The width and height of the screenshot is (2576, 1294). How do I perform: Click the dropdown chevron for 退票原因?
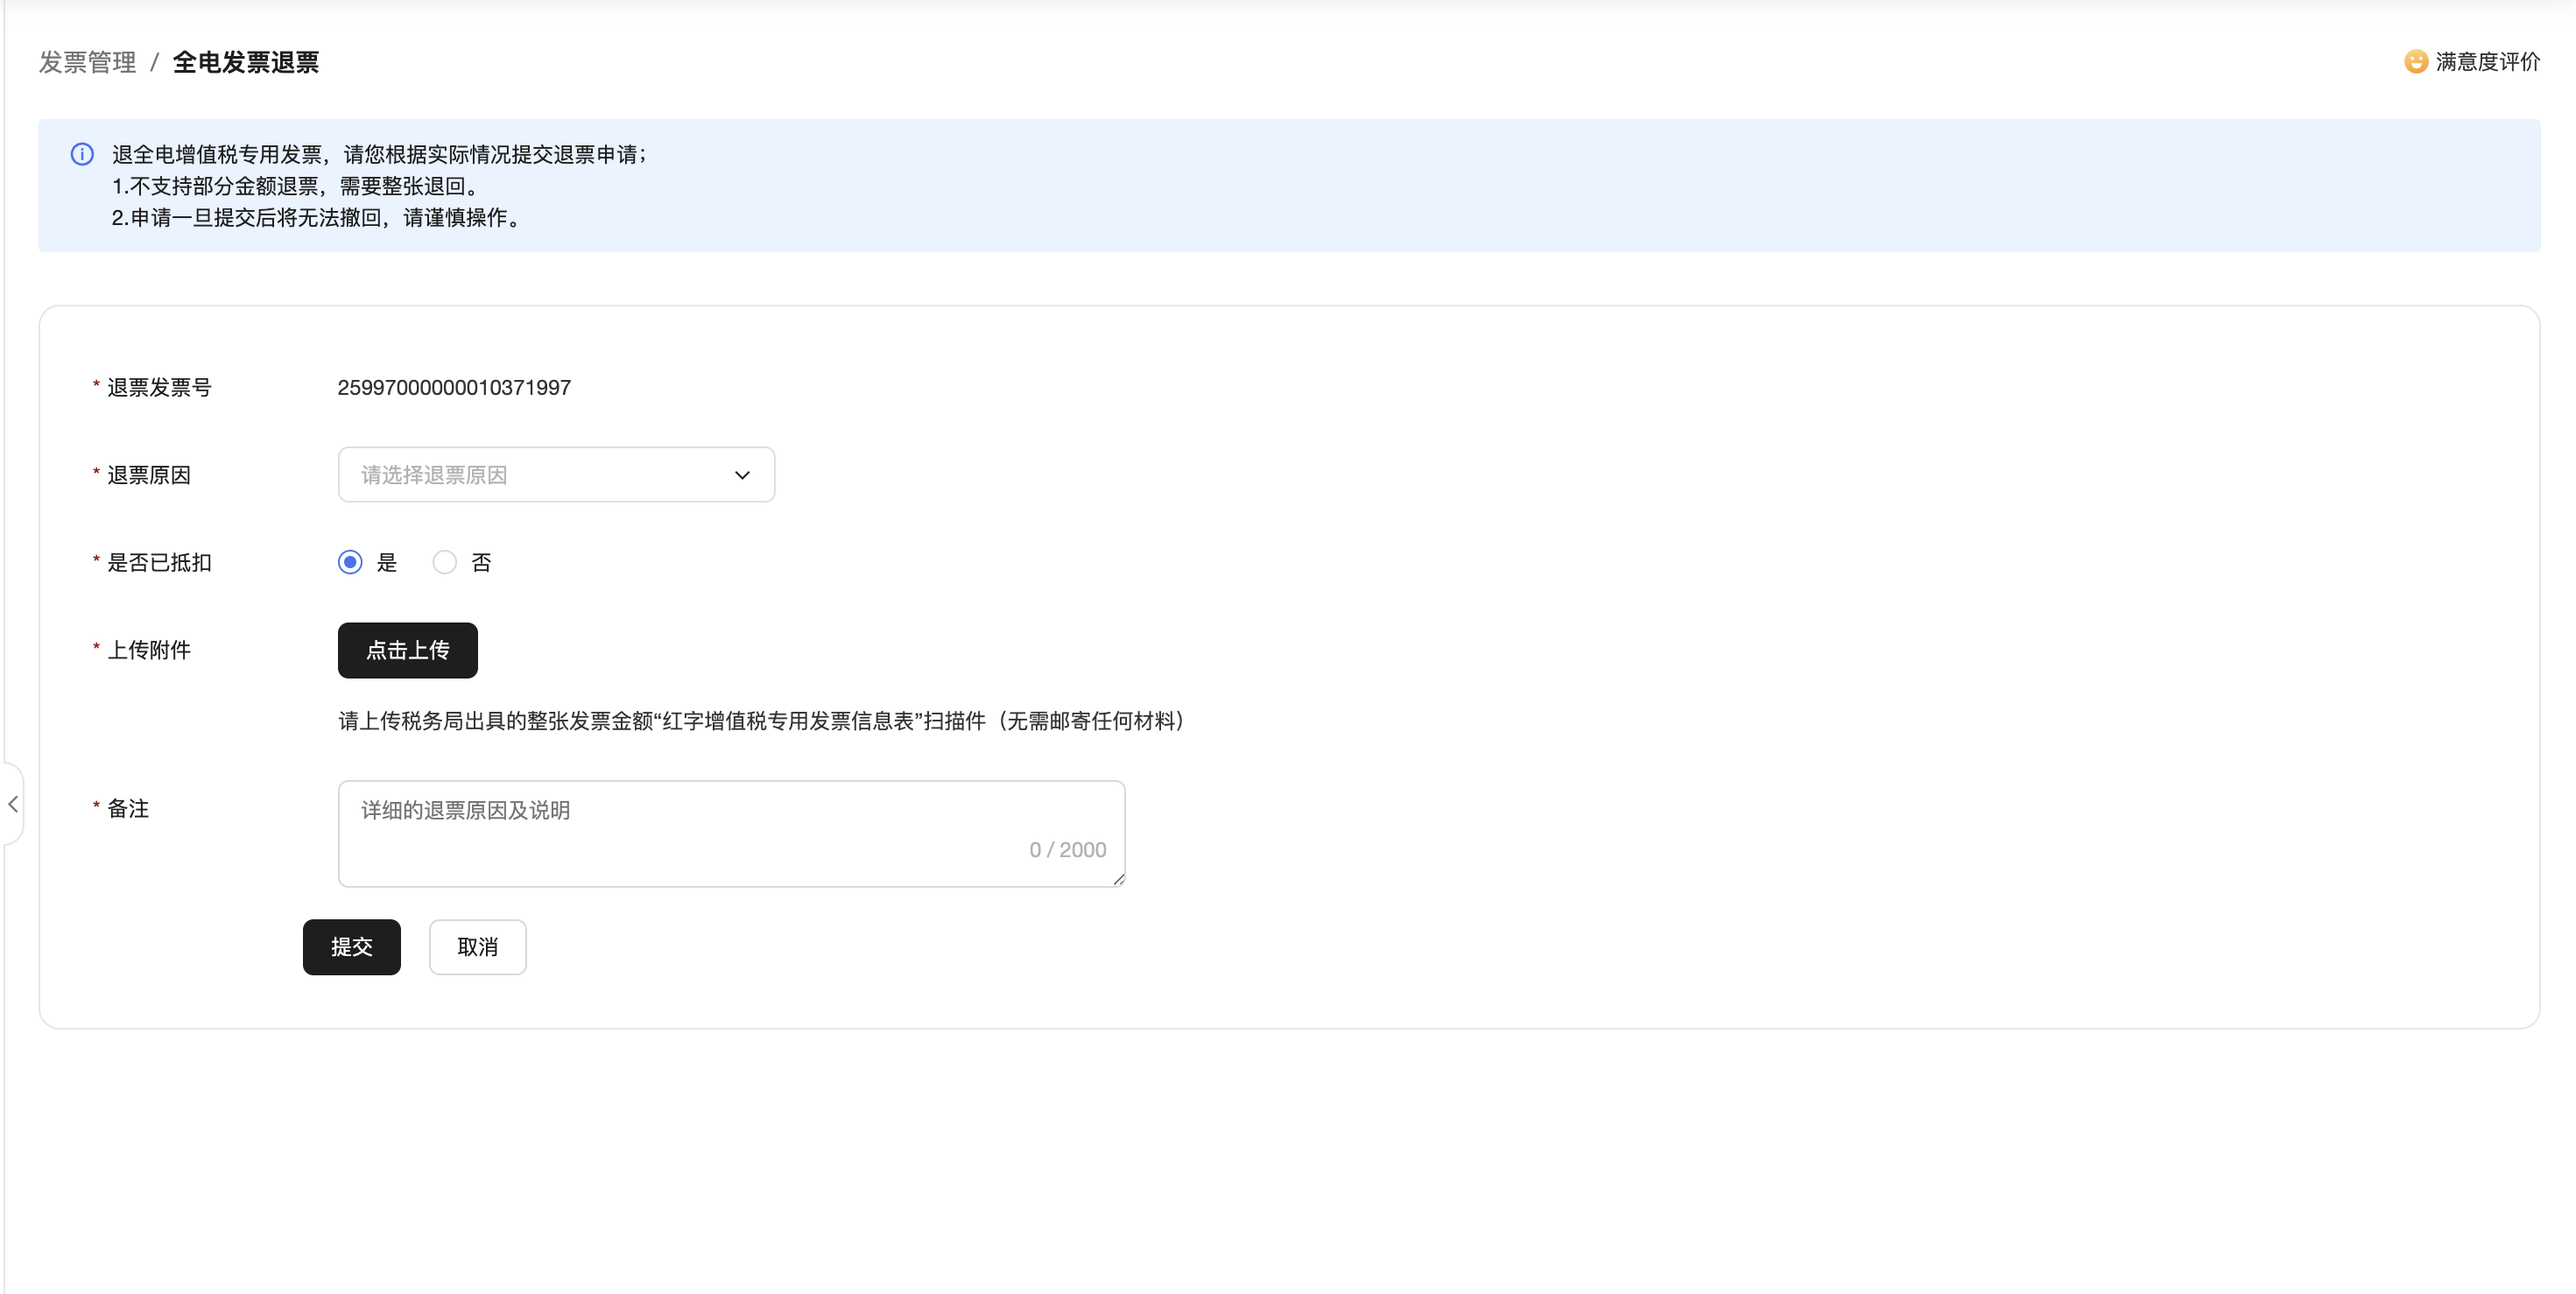742,475
